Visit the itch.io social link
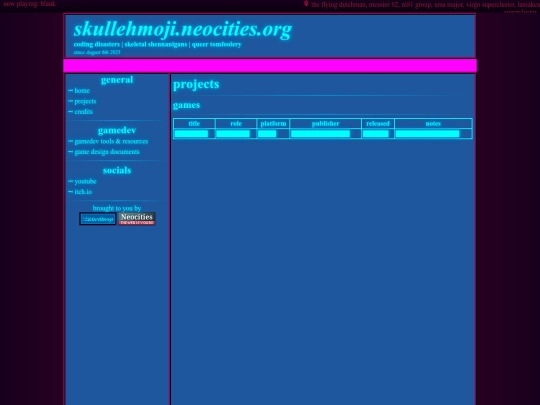This screenshot has width=540, height=405. pos(83,191)
